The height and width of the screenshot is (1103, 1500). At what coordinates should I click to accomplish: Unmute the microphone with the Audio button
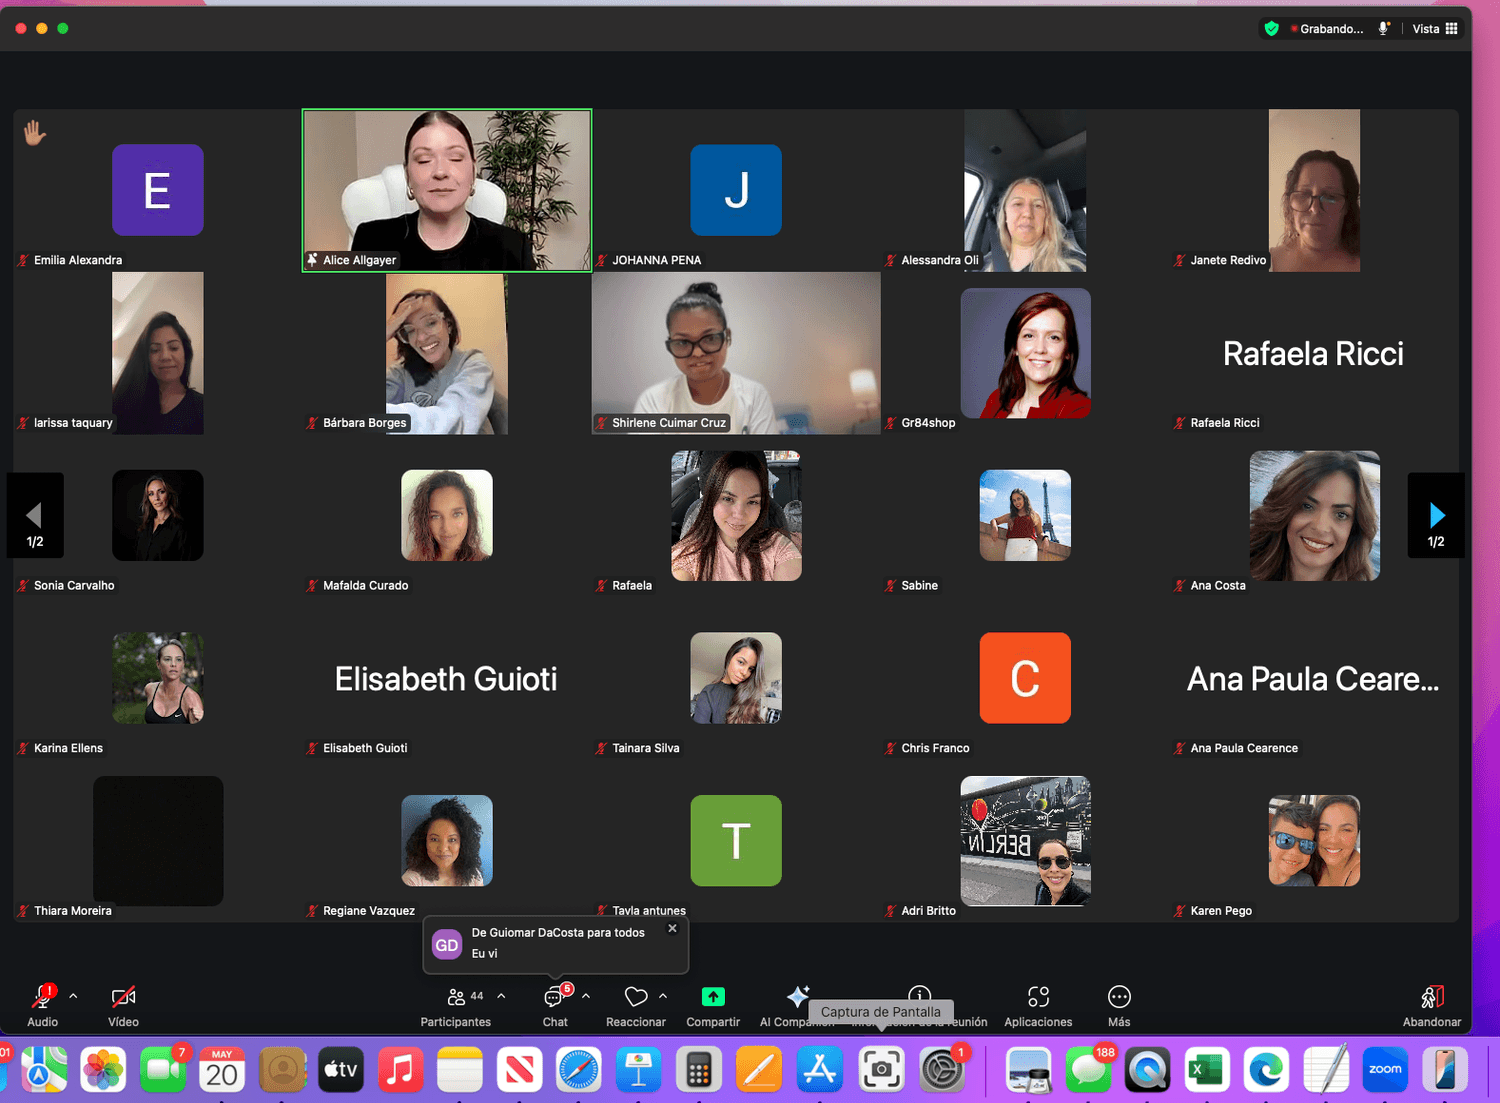click(42, 1005)
